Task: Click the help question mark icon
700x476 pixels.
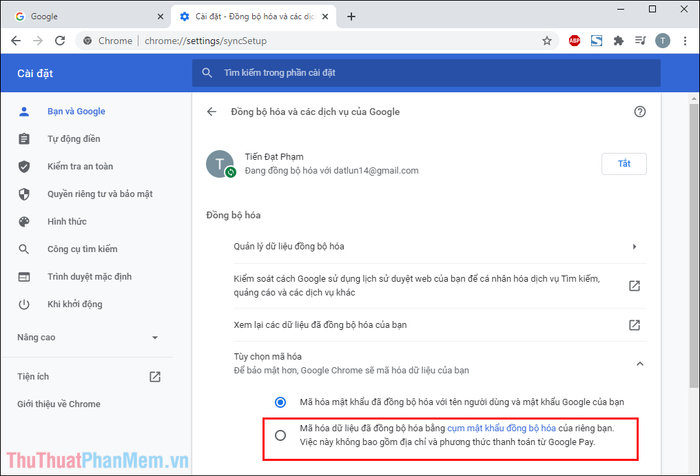Action: tap(640, 112)
